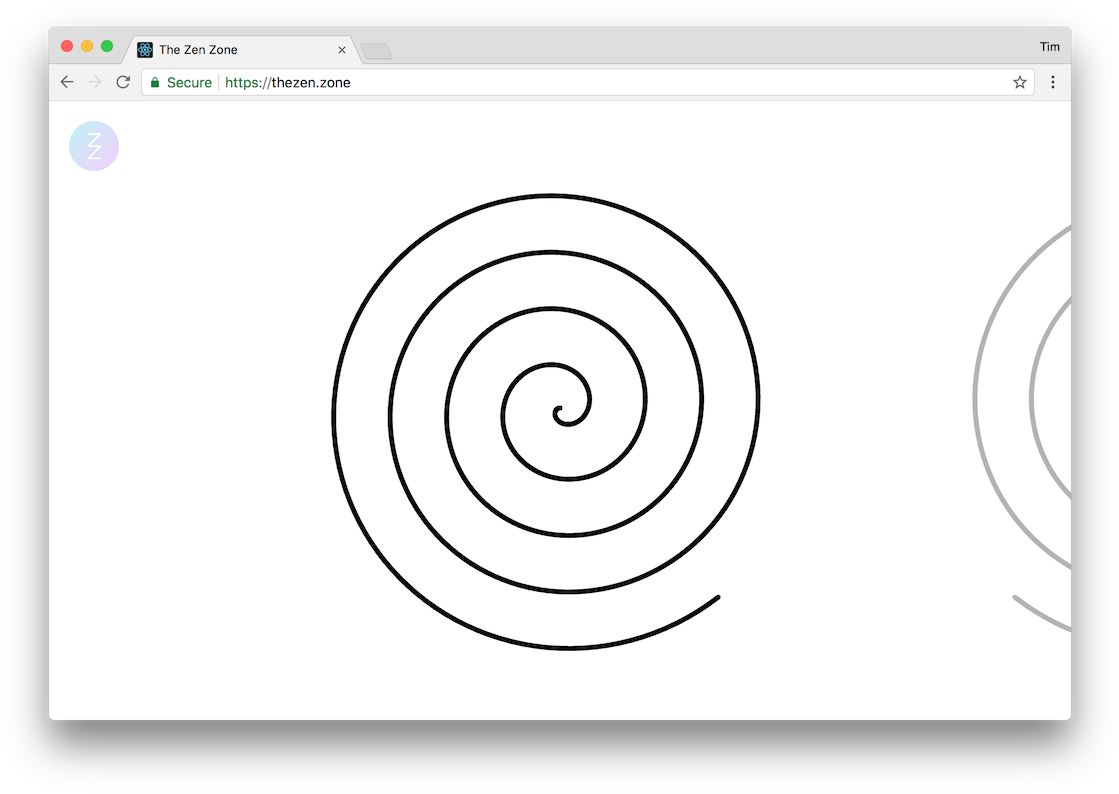This screenshot has width=1119, height=794.
Task: Close The Zen Zone tab
Action: coord(341,49)
